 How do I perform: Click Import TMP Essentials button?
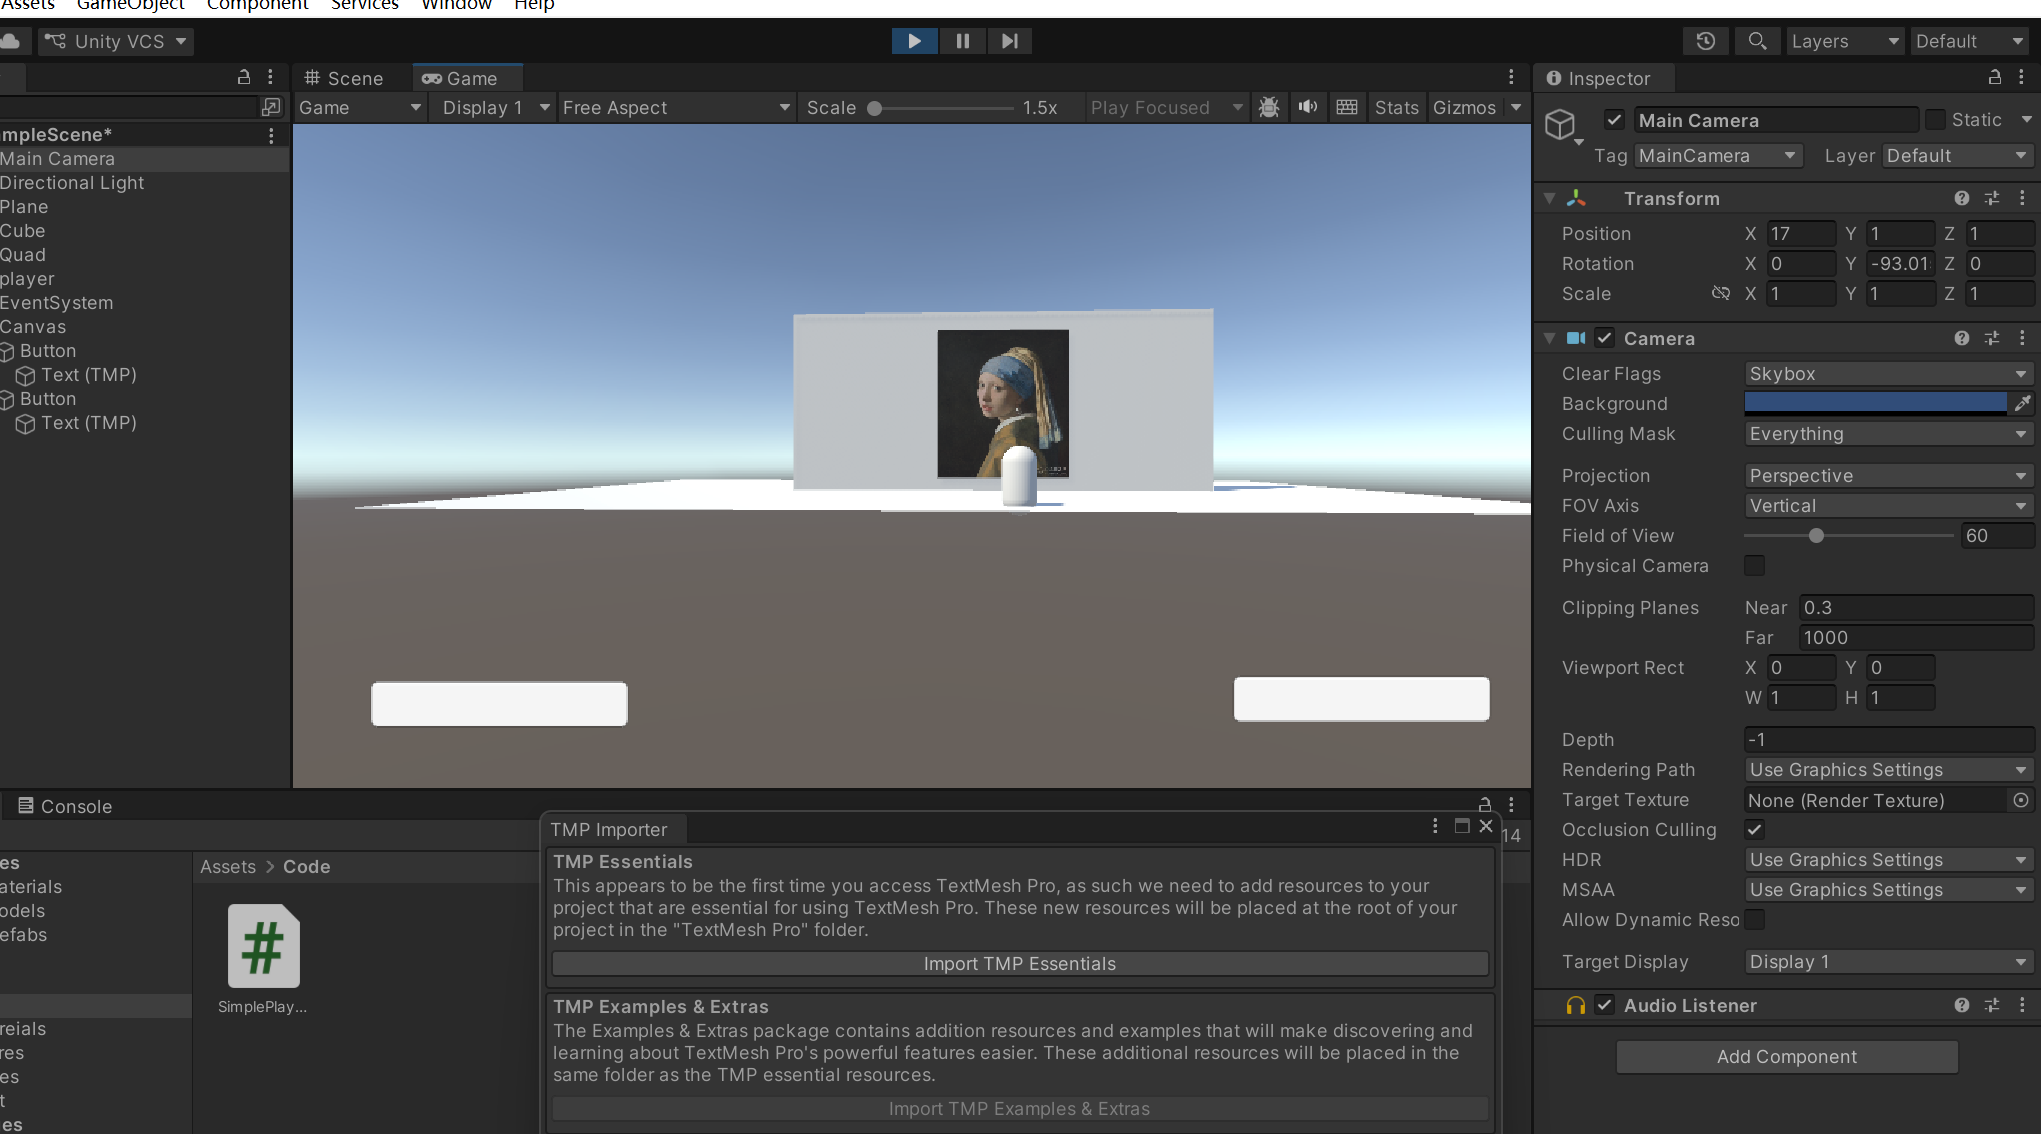pyautogui.click(x=1019, y=963)
